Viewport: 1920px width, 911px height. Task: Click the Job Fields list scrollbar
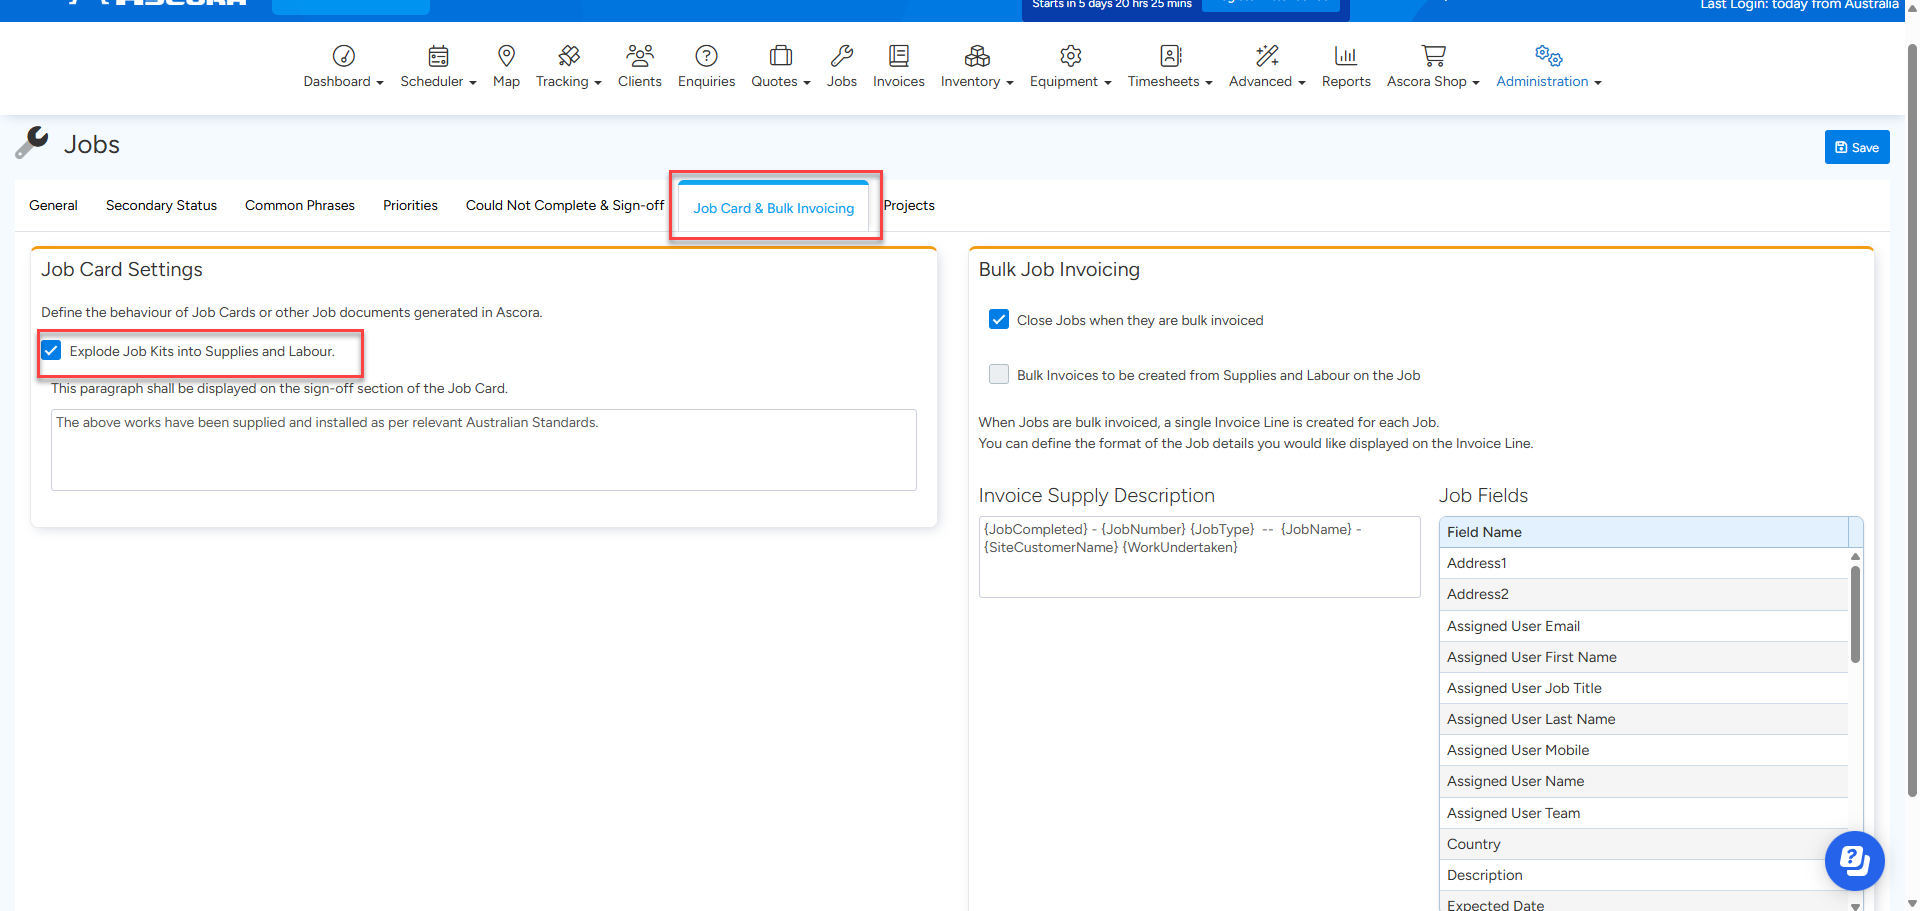tap(1855, 615)
